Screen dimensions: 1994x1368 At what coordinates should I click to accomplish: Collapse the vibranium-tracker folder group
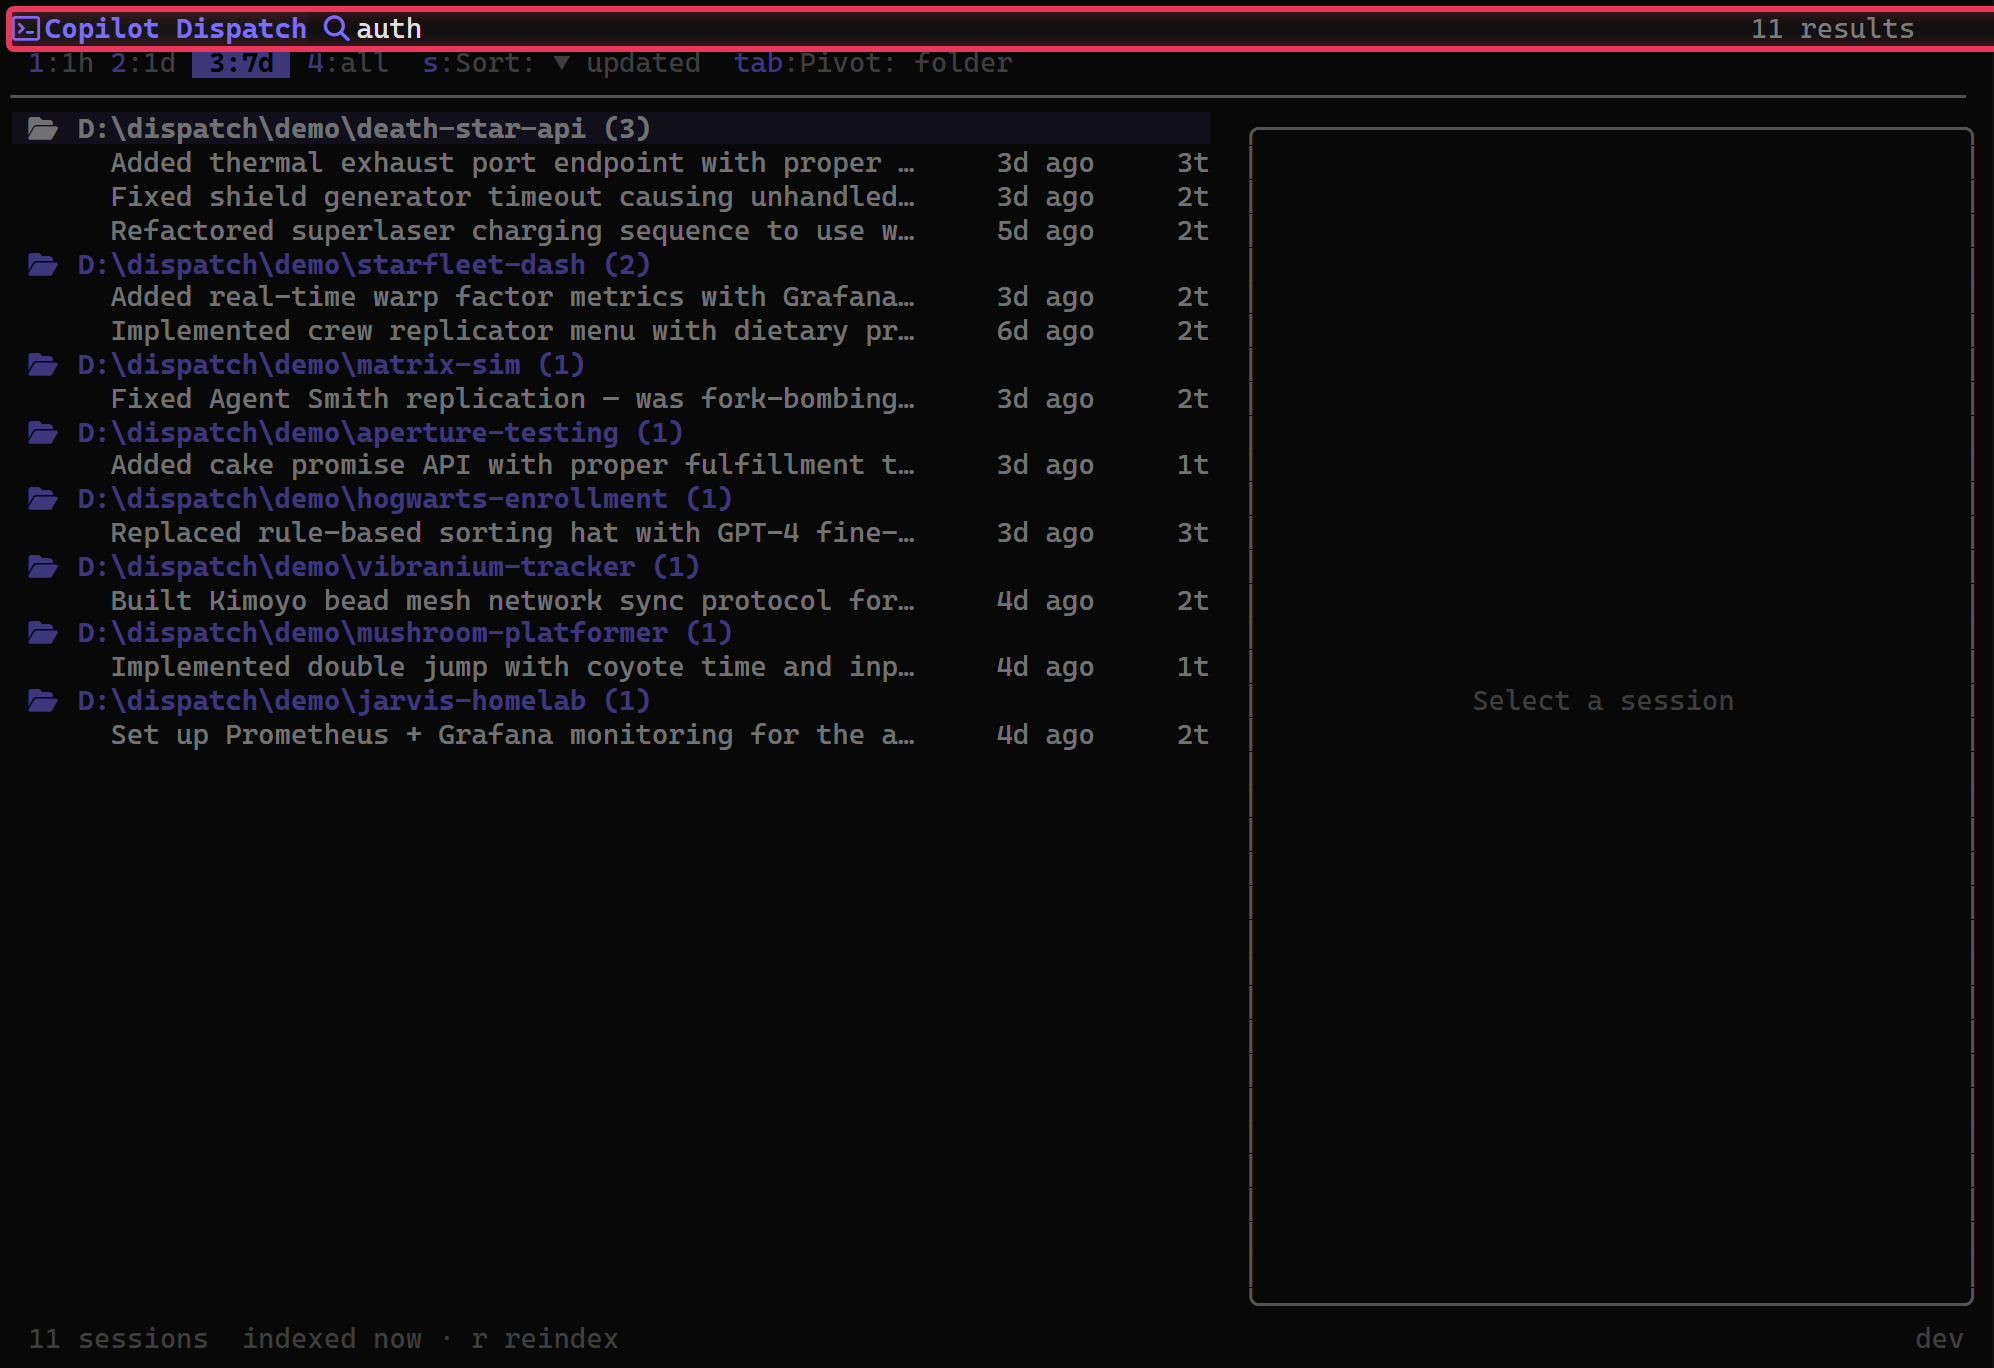point(388,567)
